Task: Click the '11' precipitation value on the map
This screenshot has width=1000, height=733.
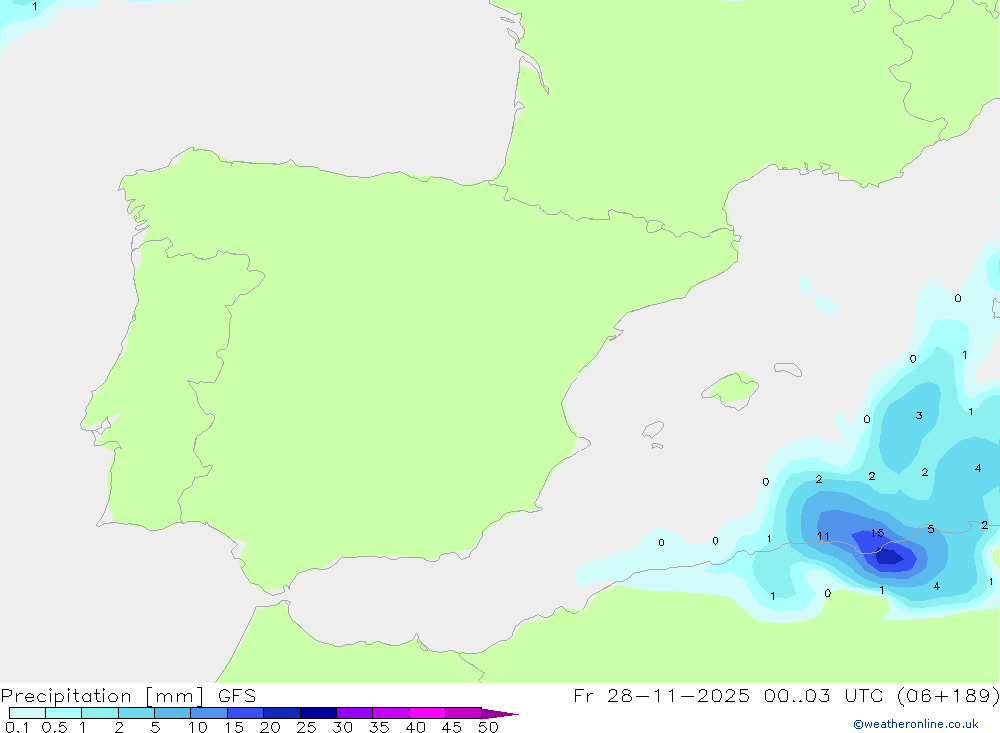Action: pos(823,536)
